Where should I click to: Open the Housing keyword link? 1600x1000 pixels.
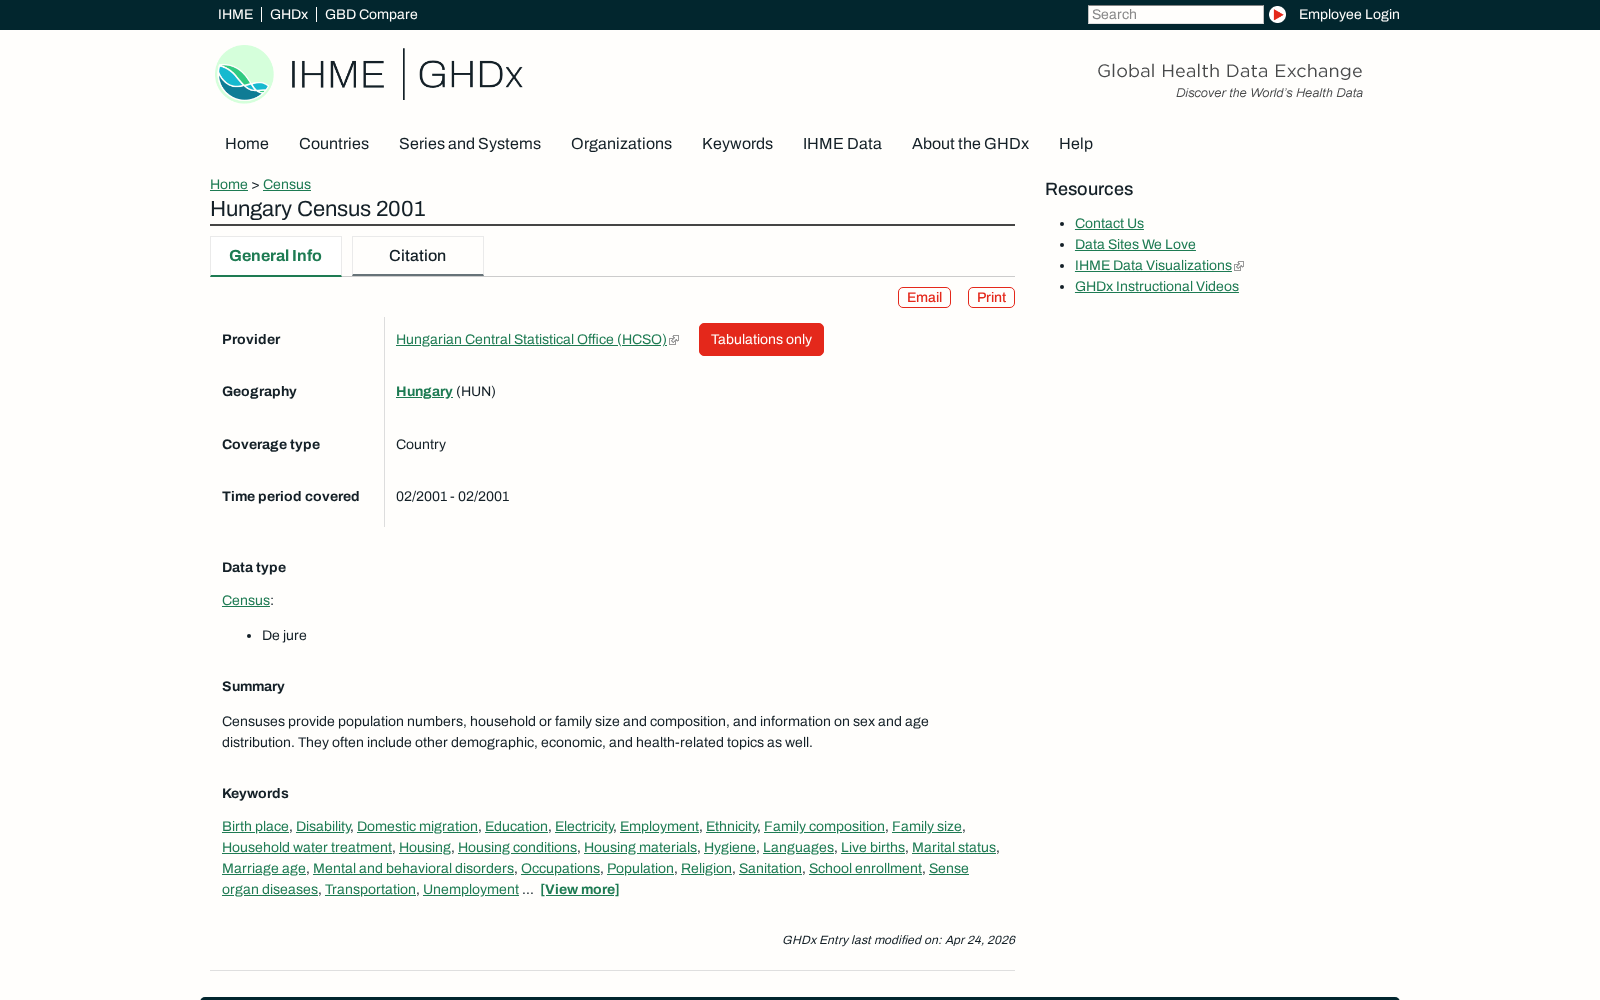point(425,848)
